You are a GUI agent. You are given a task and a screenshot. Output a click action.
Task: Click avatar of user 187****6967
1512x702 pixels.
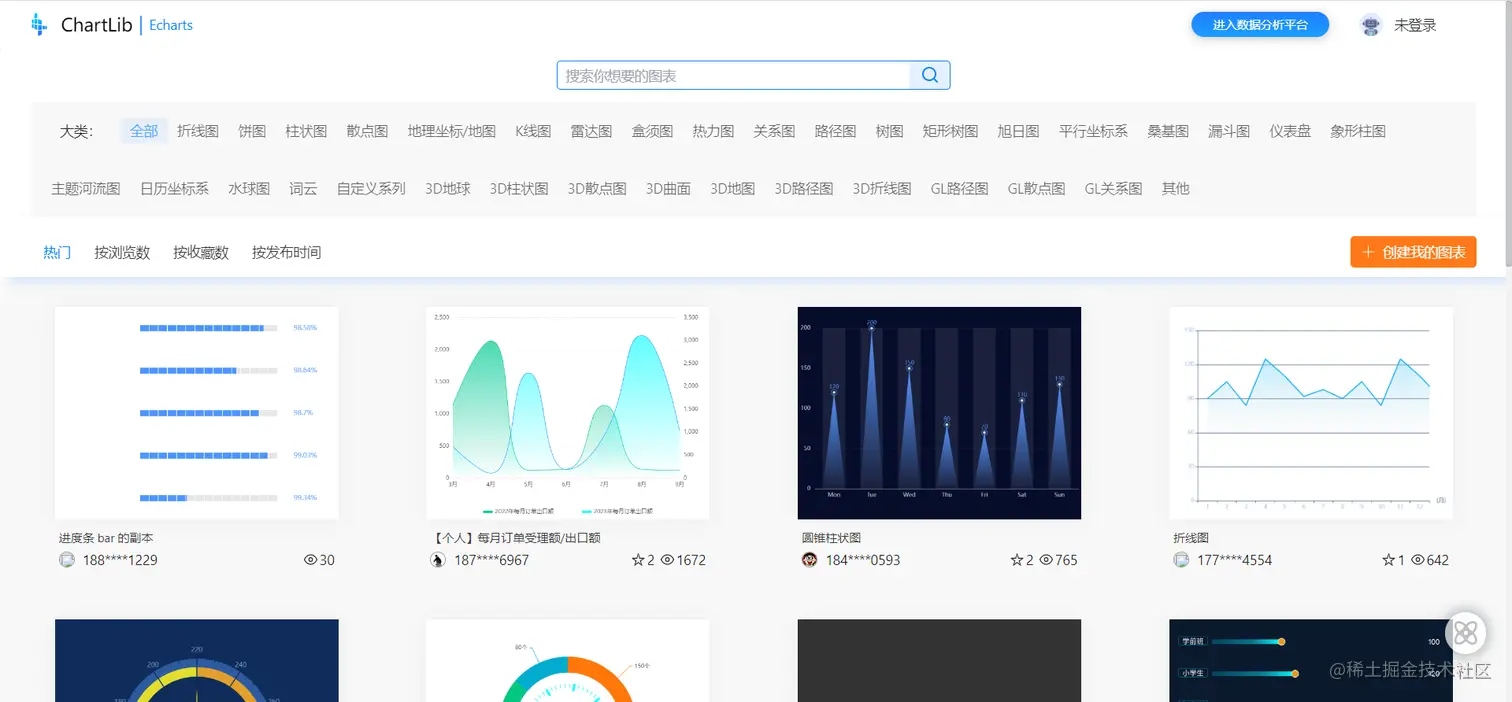(438, 560)
